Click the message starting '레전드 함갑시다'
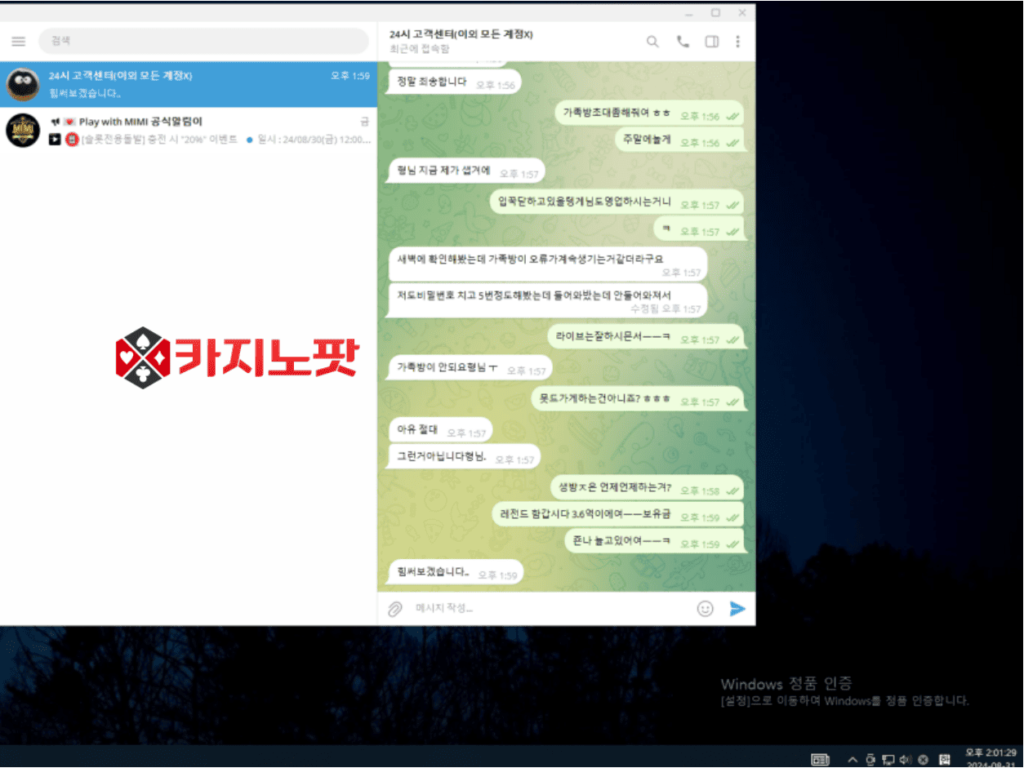 [x=618, y=515]
